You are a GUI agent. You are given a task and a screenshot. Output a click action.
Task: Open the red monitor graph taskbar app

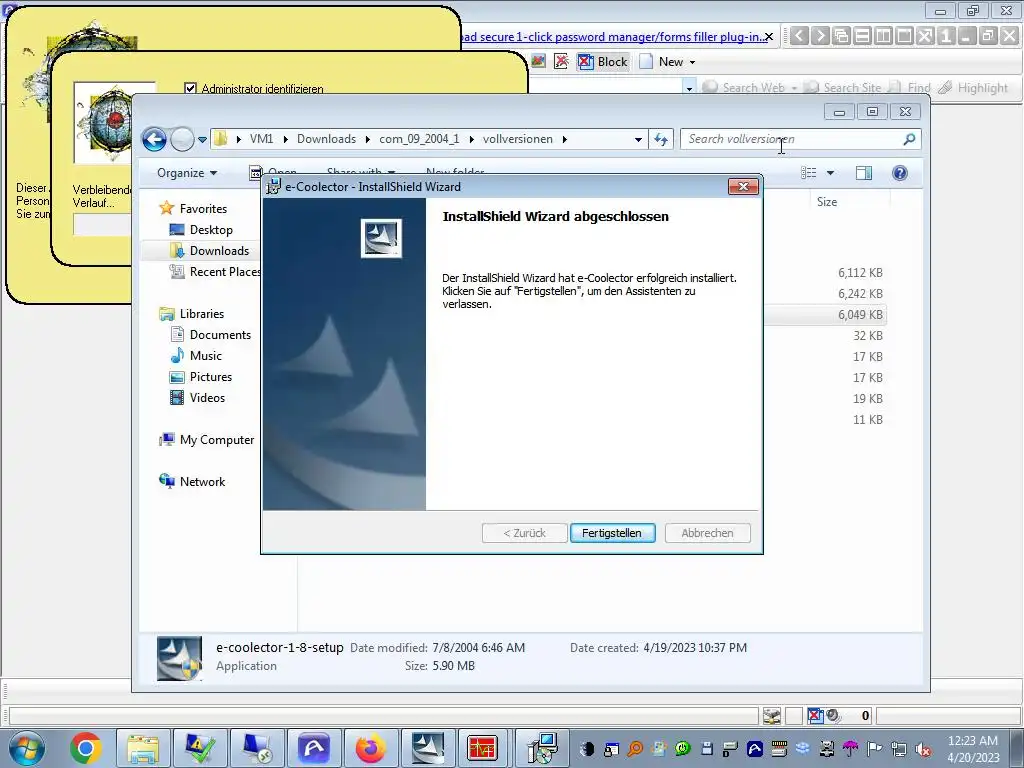[x=483, y=748]
